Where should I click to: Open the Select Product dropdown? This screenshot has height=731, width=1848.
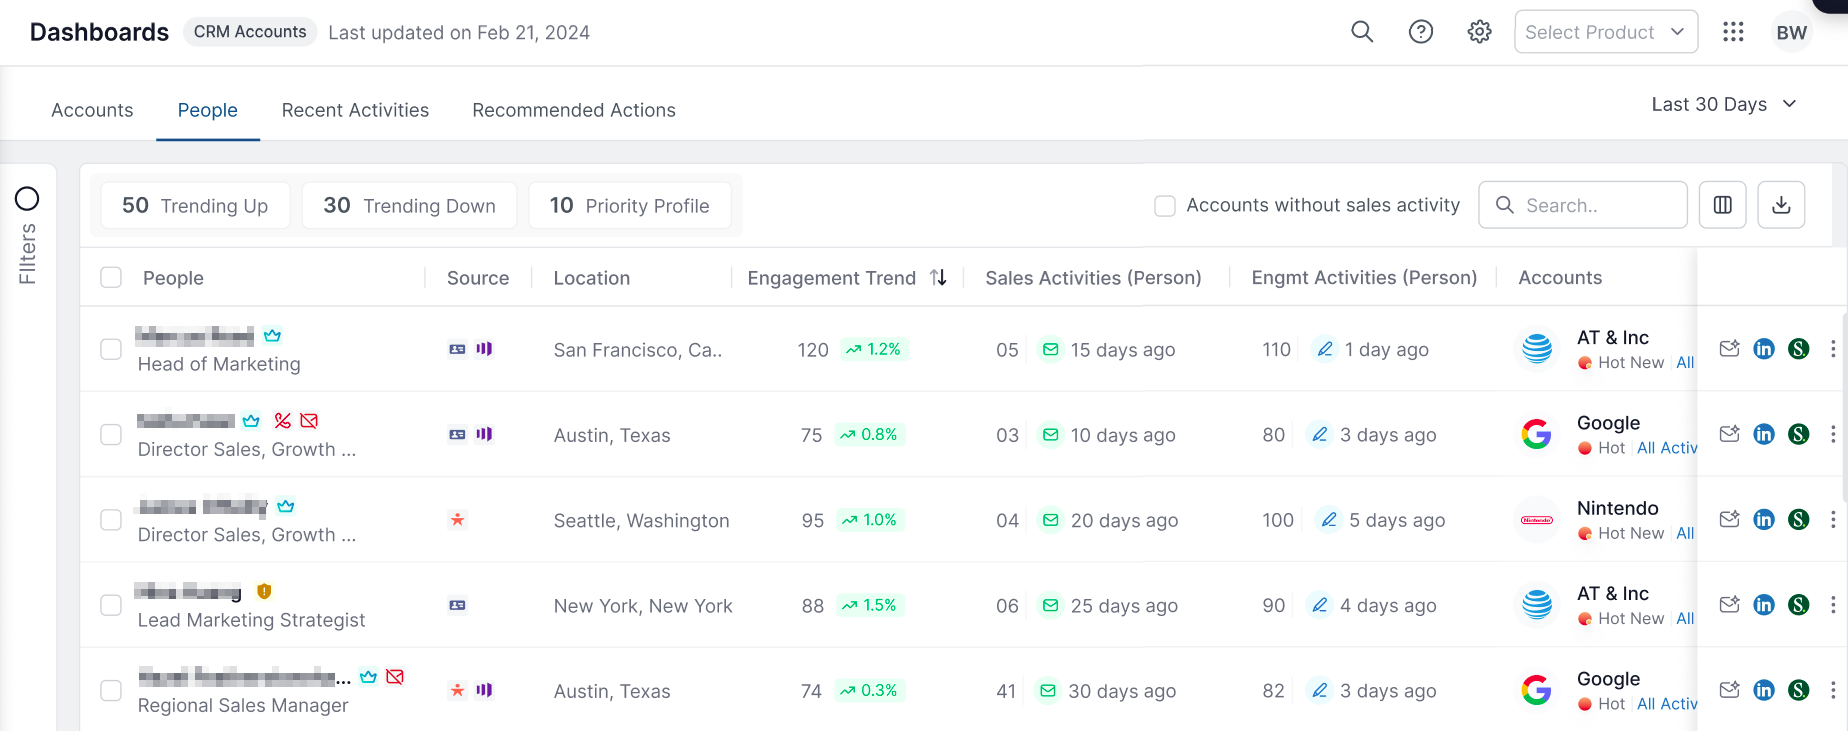click(x=1606, y=32)
